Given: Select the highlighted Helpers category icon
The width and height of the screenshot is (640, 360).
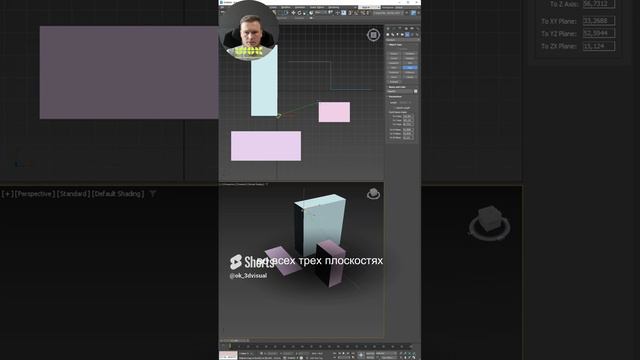Looking at the screenshot, I should (407, 34).
